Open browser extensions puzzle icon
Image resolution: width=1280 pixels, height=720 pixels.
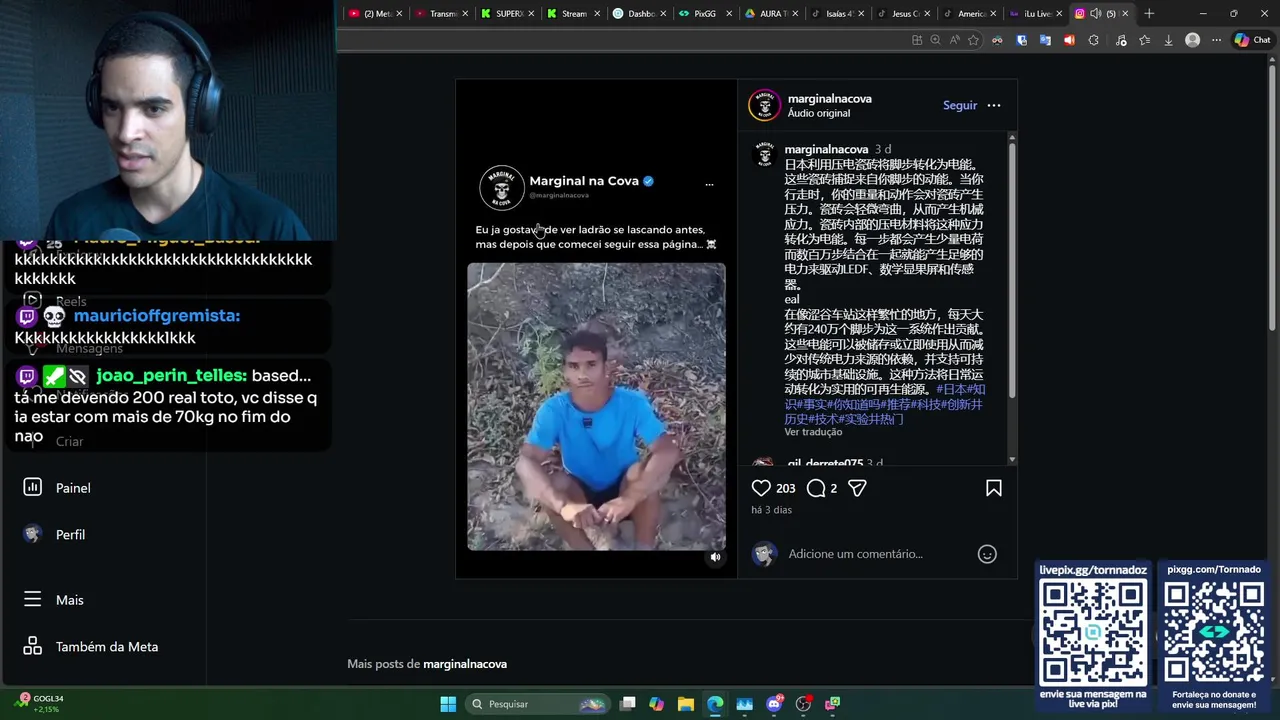click(1093, 40)
